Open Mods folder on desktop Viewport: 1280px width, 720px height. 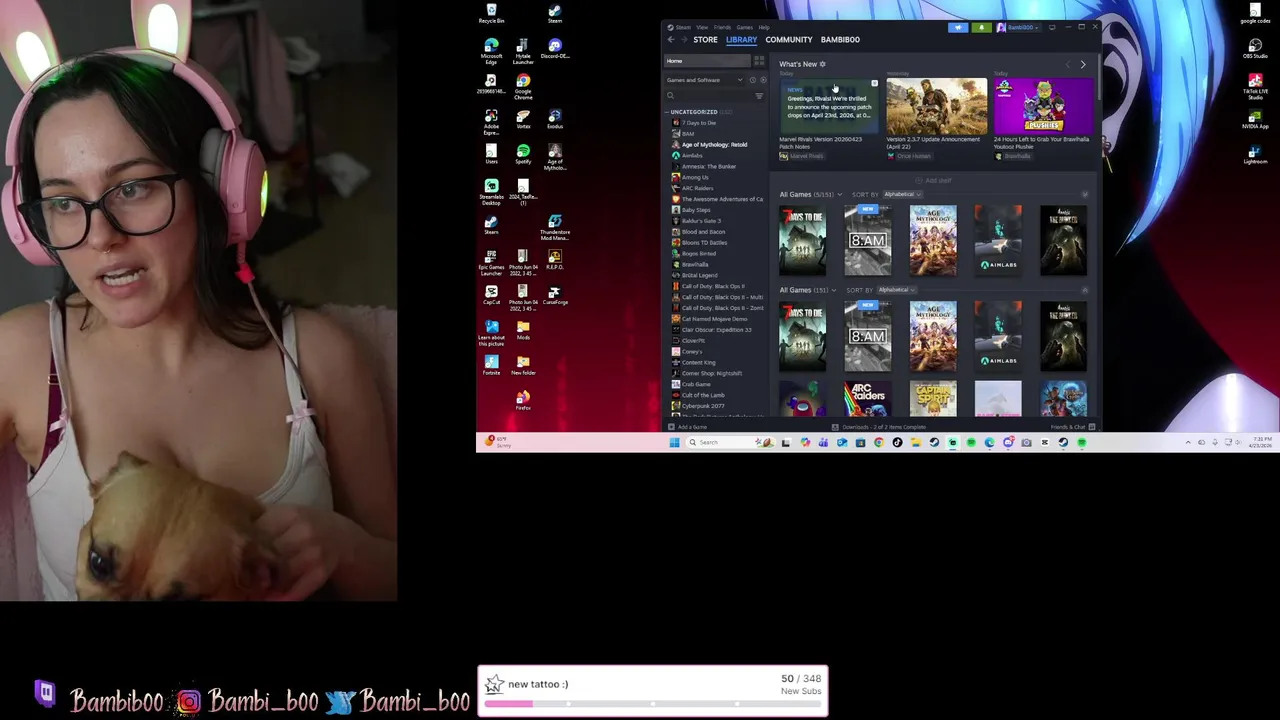tap(523, 331)
